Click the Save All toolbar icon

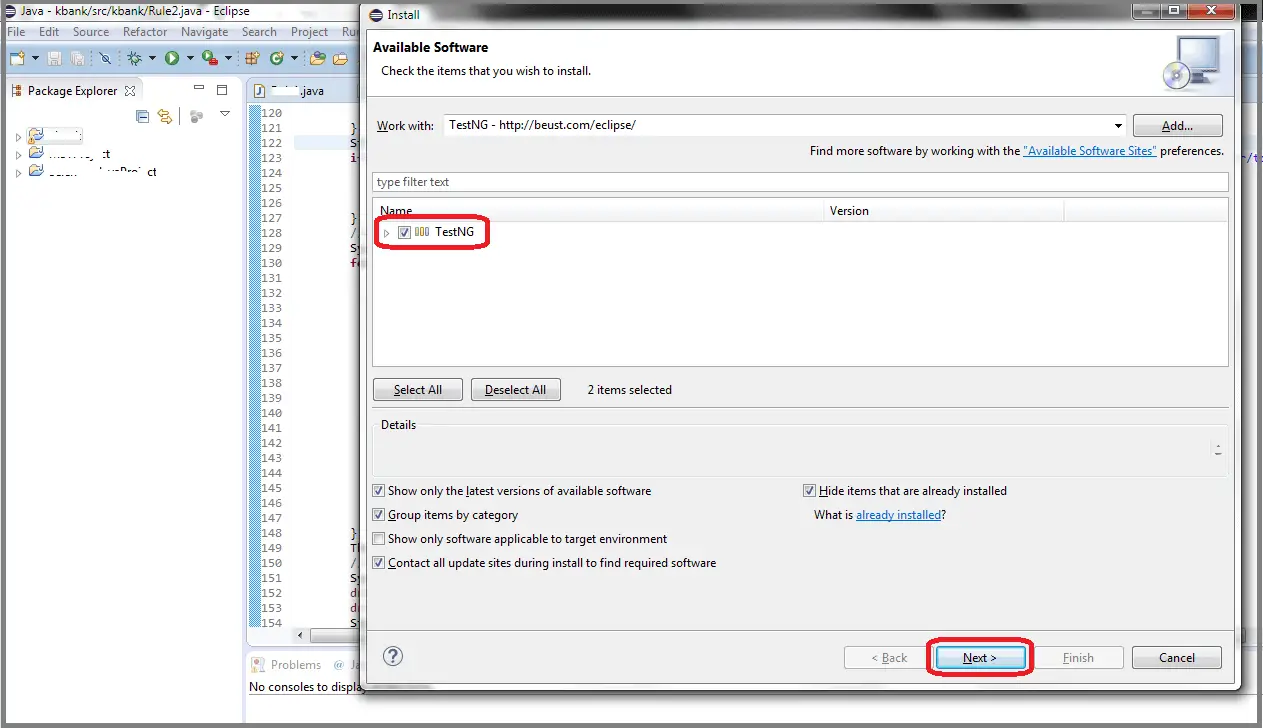(76, 59)
